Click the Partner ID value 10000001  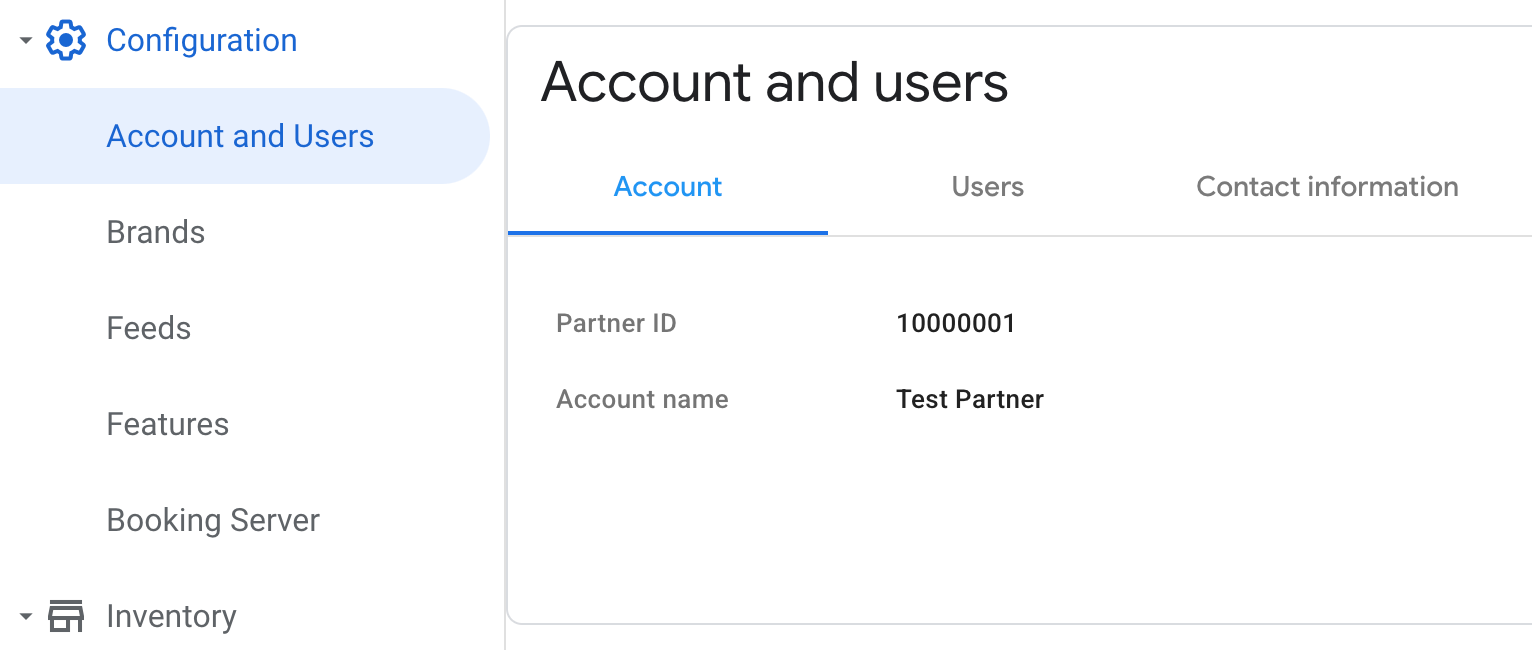(x=956, y=323)
